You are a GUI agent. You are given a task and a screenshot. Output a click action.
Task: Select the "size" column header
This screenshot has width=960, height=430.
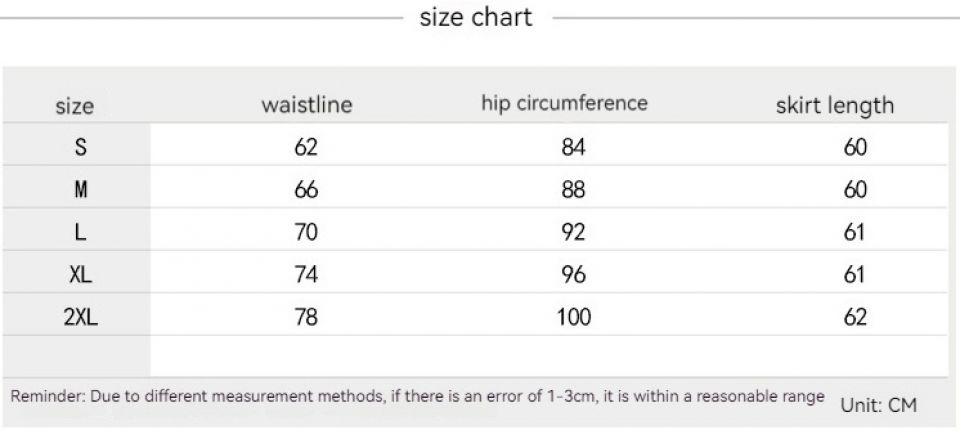coord(74,106)
